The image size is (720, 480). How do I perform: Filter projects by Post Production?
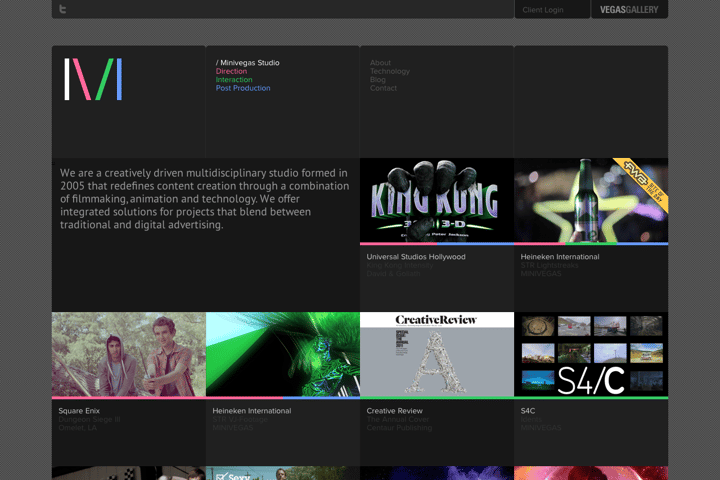click(243, 88)
